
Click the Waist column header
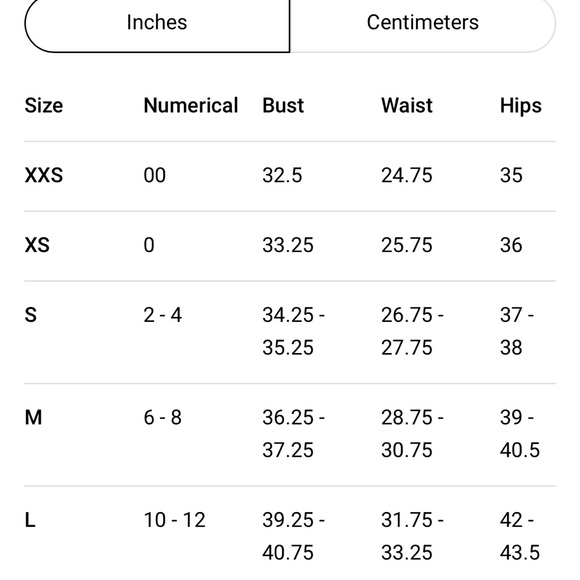click(x=407, y=106)
